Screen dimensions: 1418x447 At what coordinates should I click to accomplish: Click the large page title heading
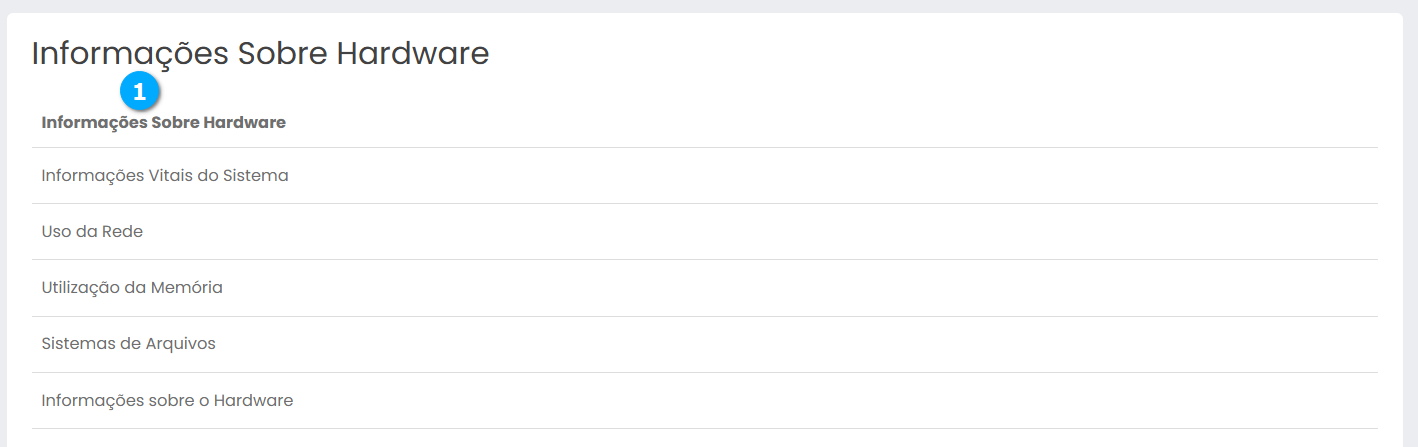260,54
